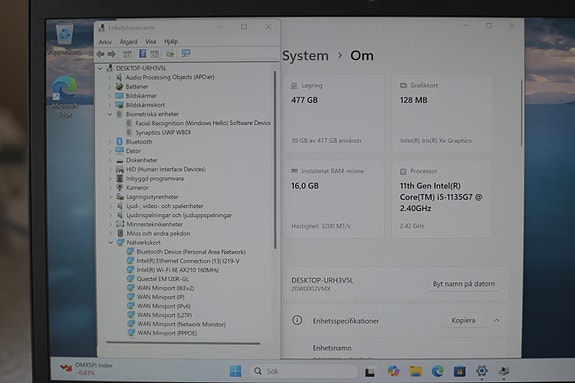The height and width of the screenshot is (383, 575).
Task: Select WAN Miniport (PPPOE)
Action: coord(167,333)
